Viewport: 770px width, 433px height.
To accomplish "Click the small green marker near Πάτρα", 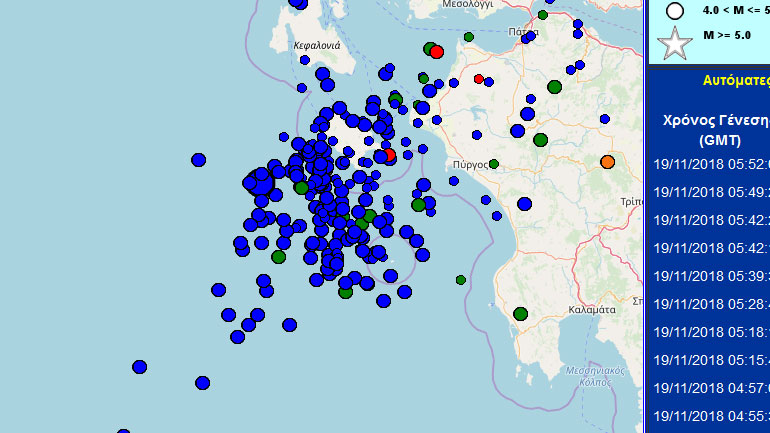I will tap(542, 15).
